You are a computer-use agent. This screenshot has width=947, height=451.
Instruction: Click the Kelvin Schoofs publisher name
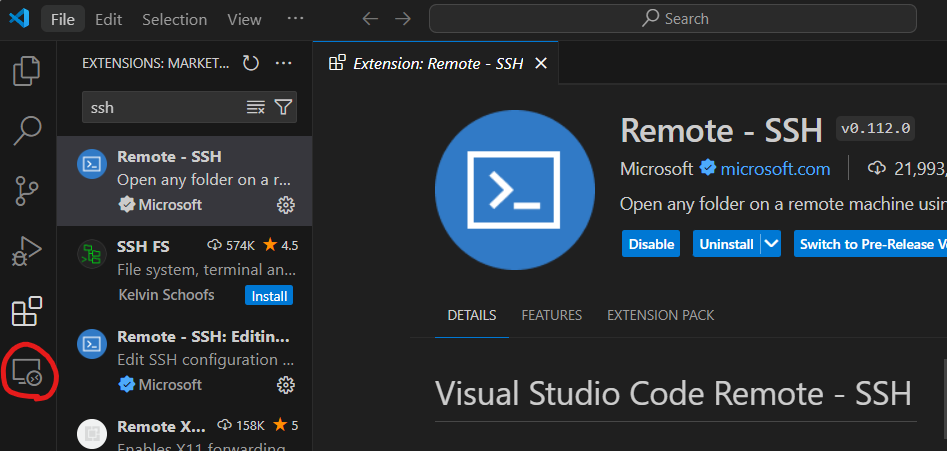coord(166,295)
